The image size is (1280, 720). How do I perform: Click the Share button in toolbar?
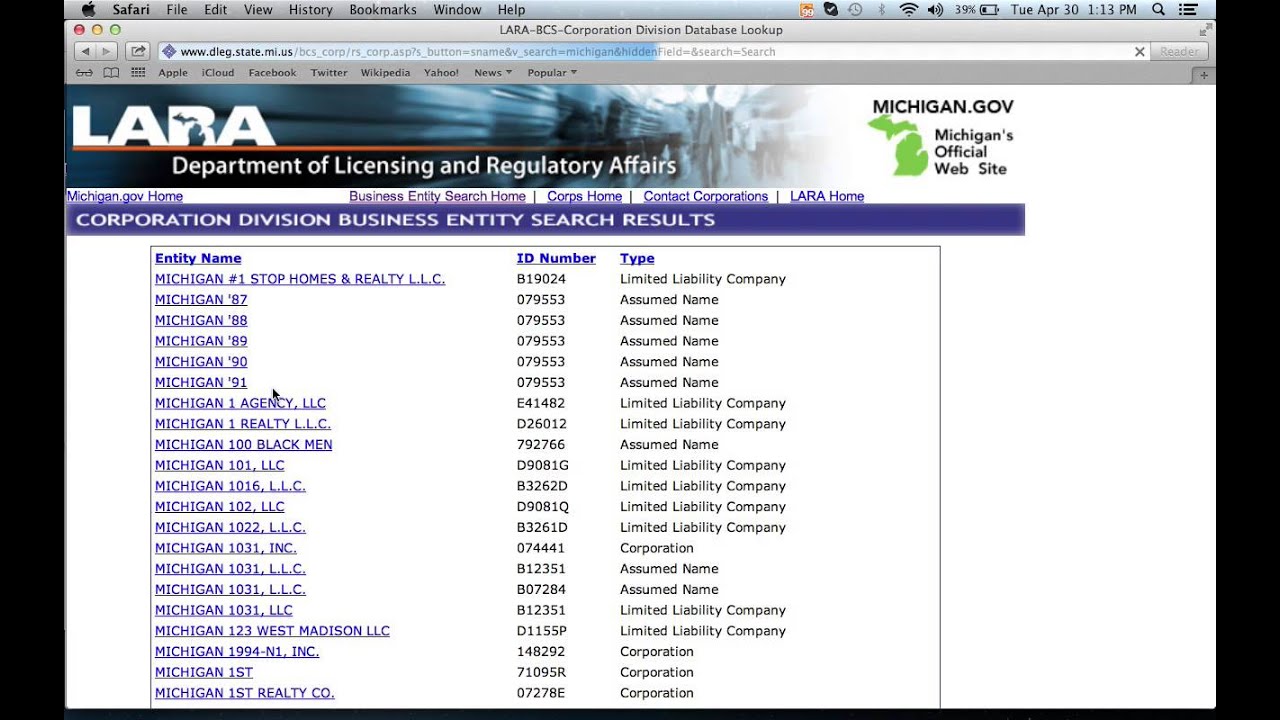click(138, 51)
